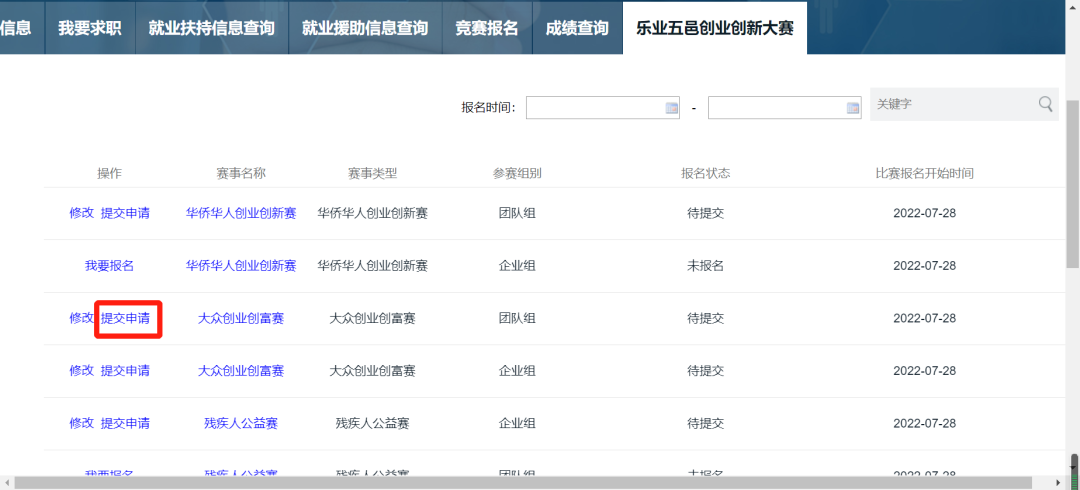This screenshot has height=490, width=1080.
Task: Open the end date calendar picker icon
Action: pyautogui.click(x=853, y=108)
